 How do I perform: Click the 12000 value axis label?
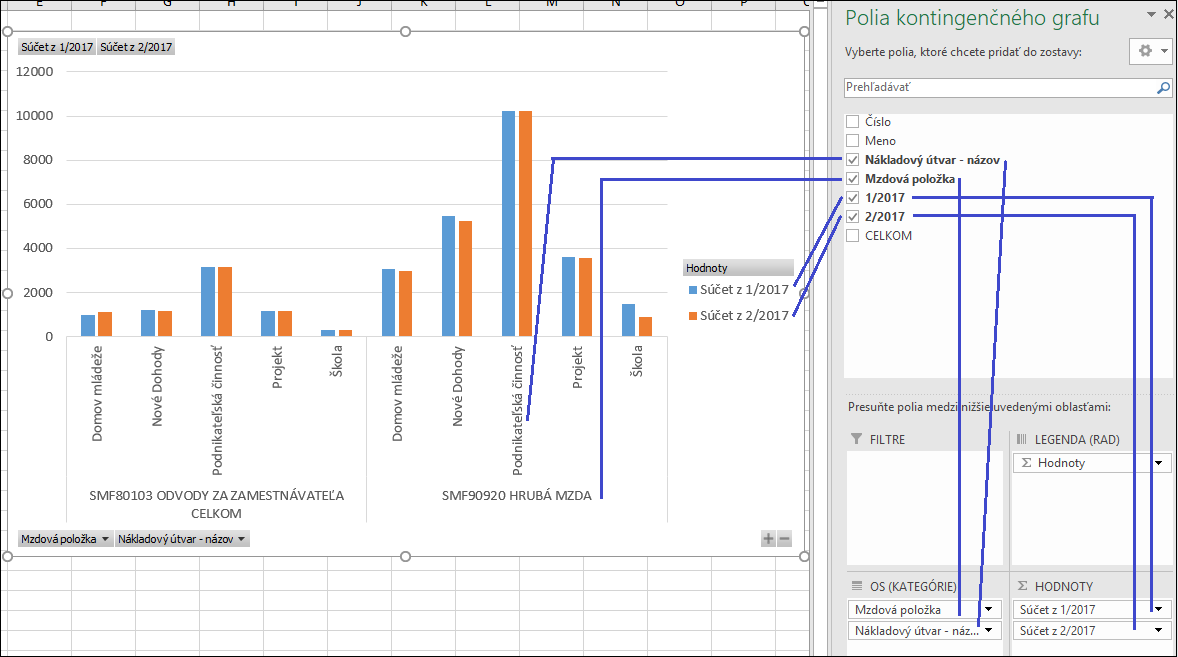click(x=35, y=71)
